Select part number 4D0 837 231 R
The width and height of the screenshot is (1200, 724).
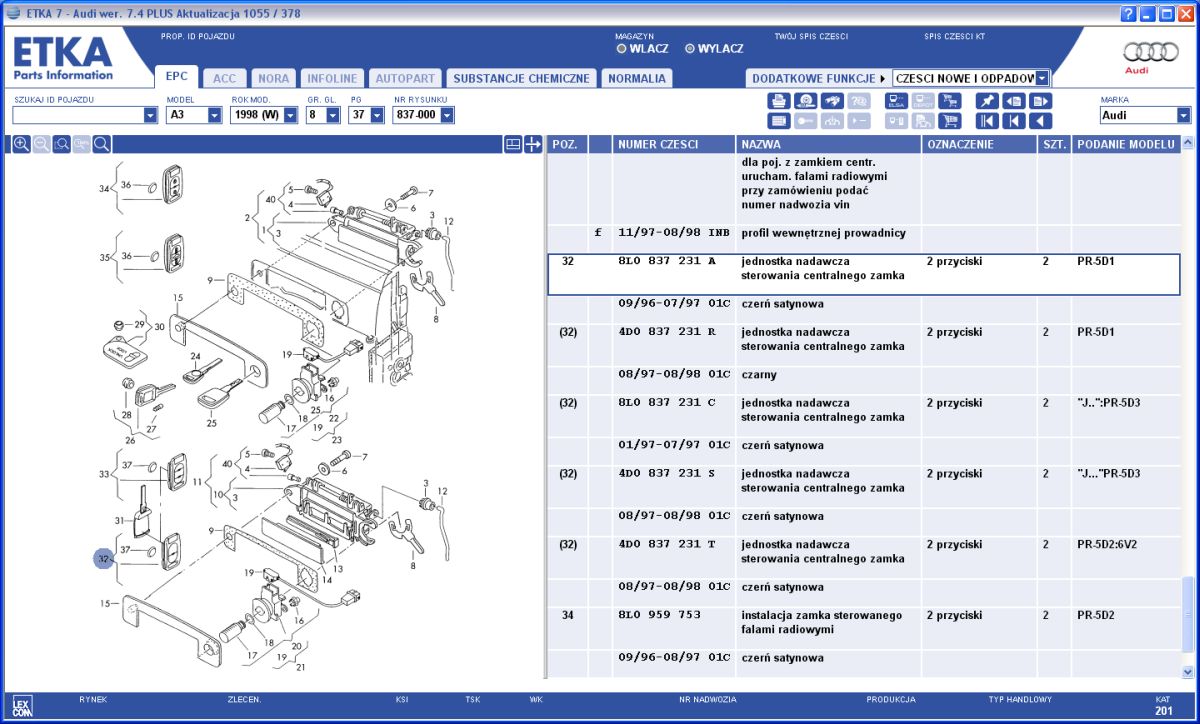tap(667, 332)
